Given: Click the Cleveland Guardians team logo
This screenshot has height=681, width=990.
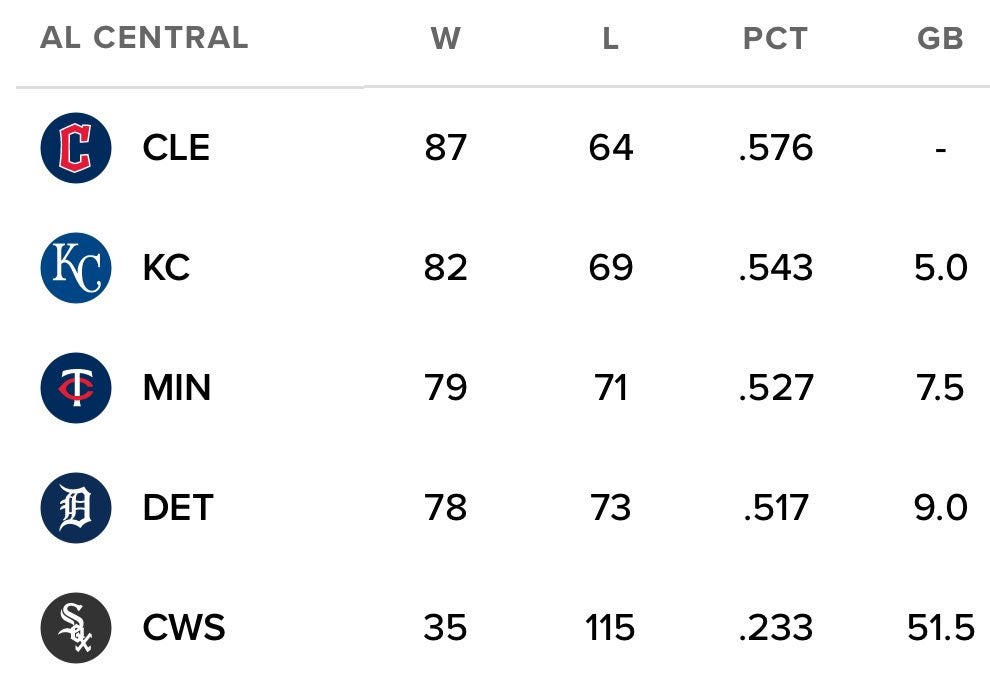Looking at the screenshot, I should point(76,148).
